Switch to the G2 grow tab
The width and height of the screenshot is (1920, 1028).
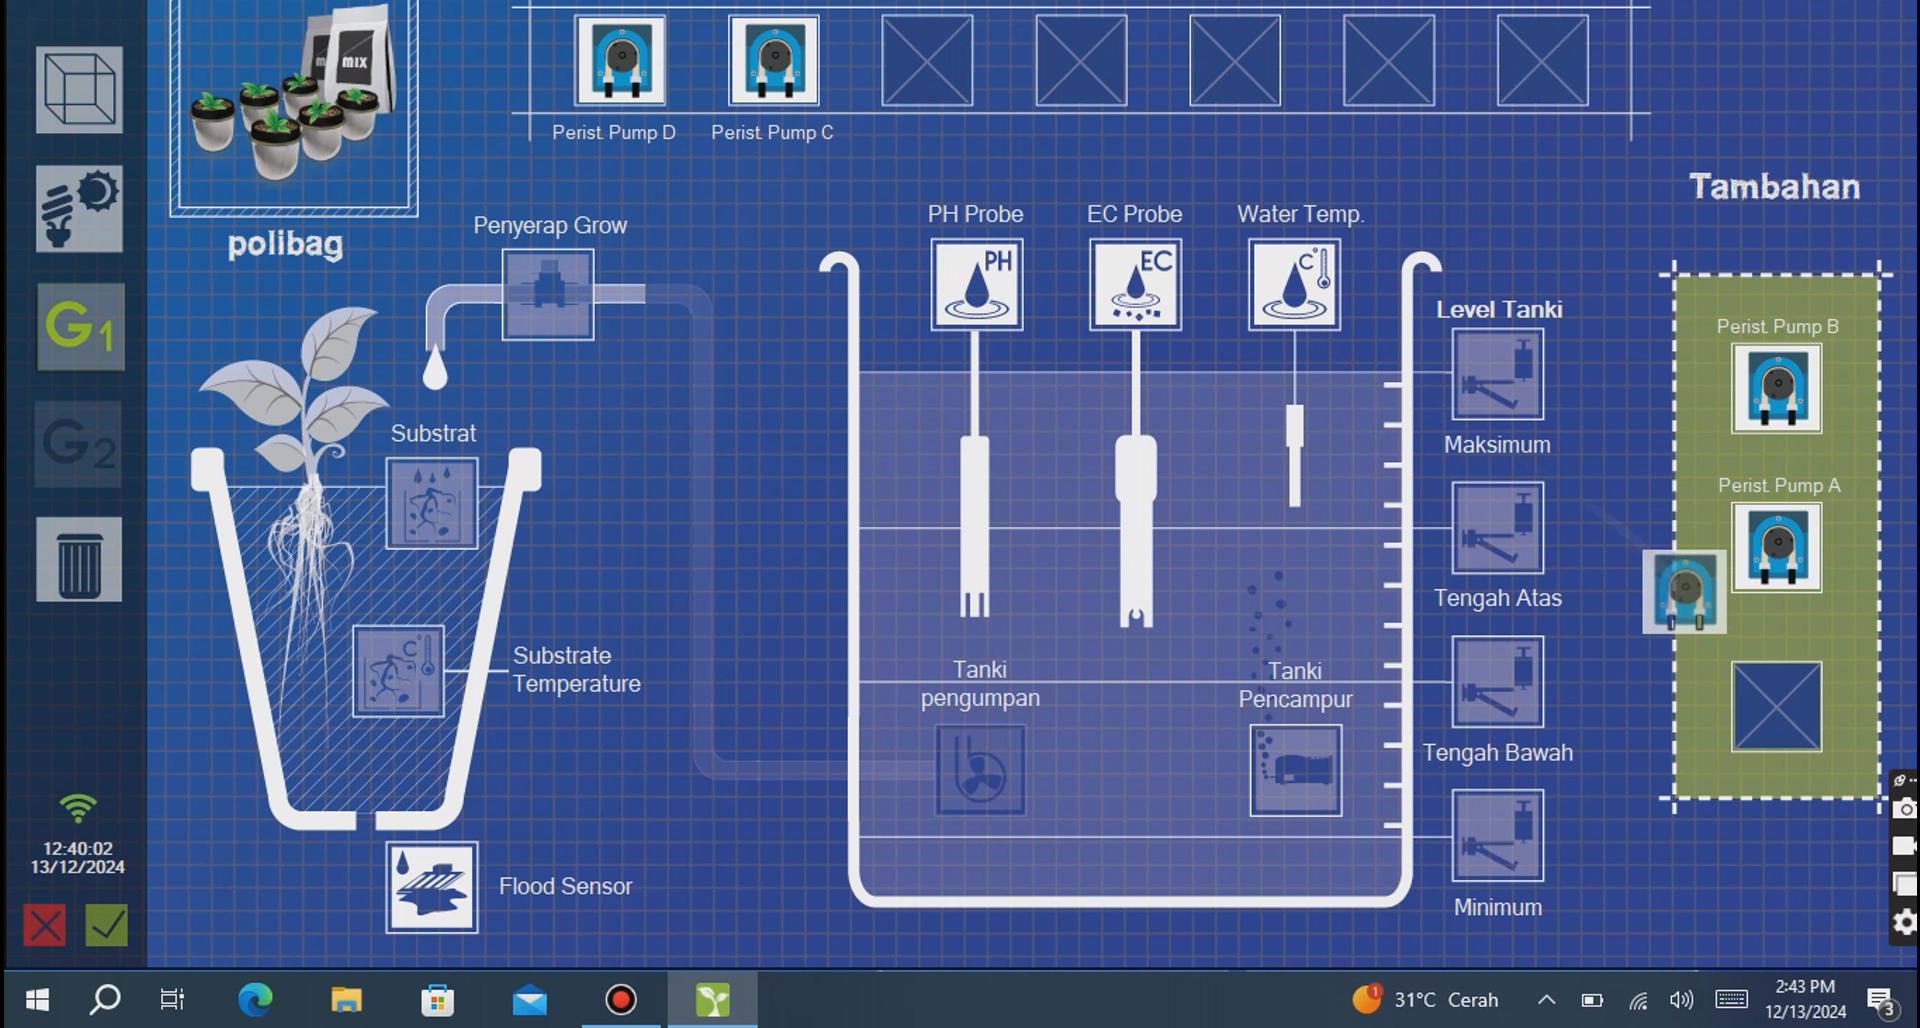(80, 444)
